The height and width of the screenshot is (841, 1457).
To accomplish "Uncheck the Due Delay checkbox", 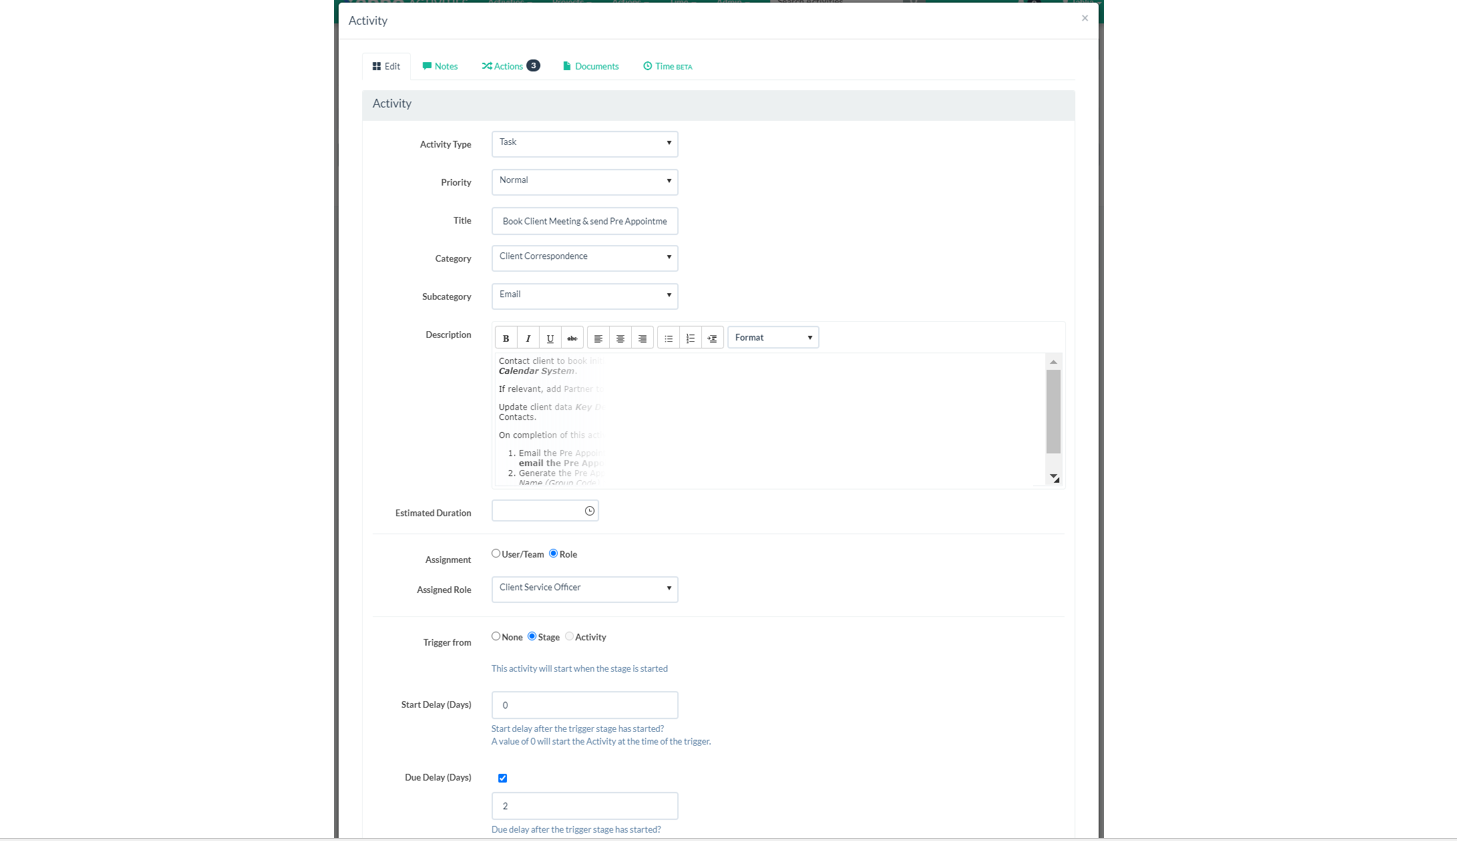I will (x=503, y=778).
